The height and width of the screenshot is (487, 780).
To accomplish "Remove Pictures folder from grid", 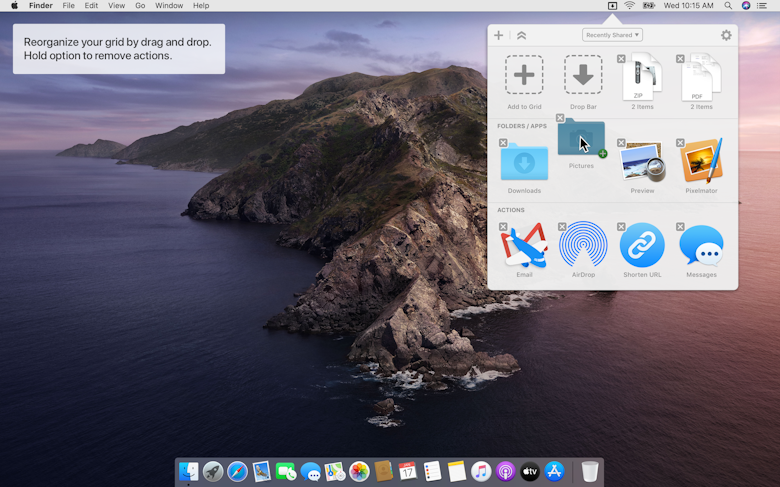I will tap(560, 118).
